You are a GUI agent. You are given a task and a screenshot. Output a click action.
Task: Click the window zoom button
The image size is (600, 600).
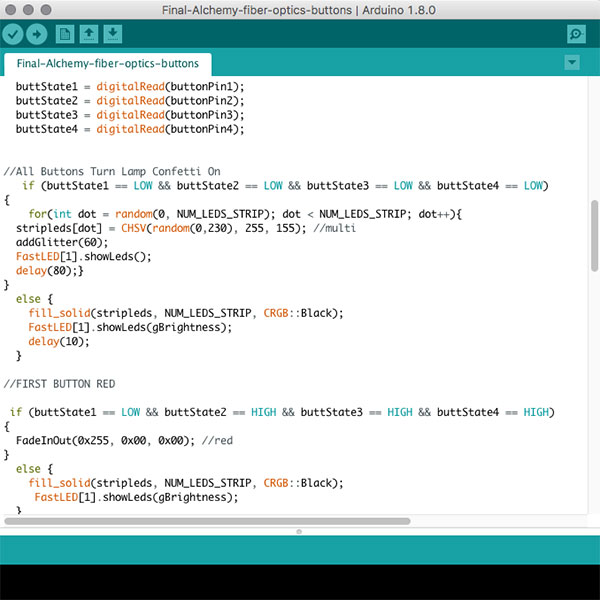click(x=46, y=10)
